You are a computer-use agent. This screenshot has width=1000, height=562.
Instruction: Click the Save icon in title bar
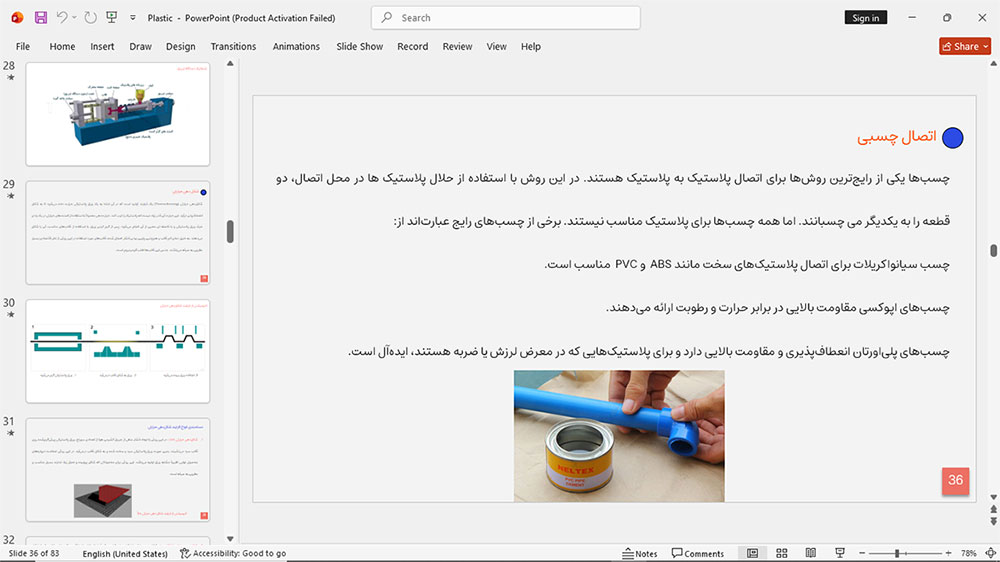tap(41, 18)
